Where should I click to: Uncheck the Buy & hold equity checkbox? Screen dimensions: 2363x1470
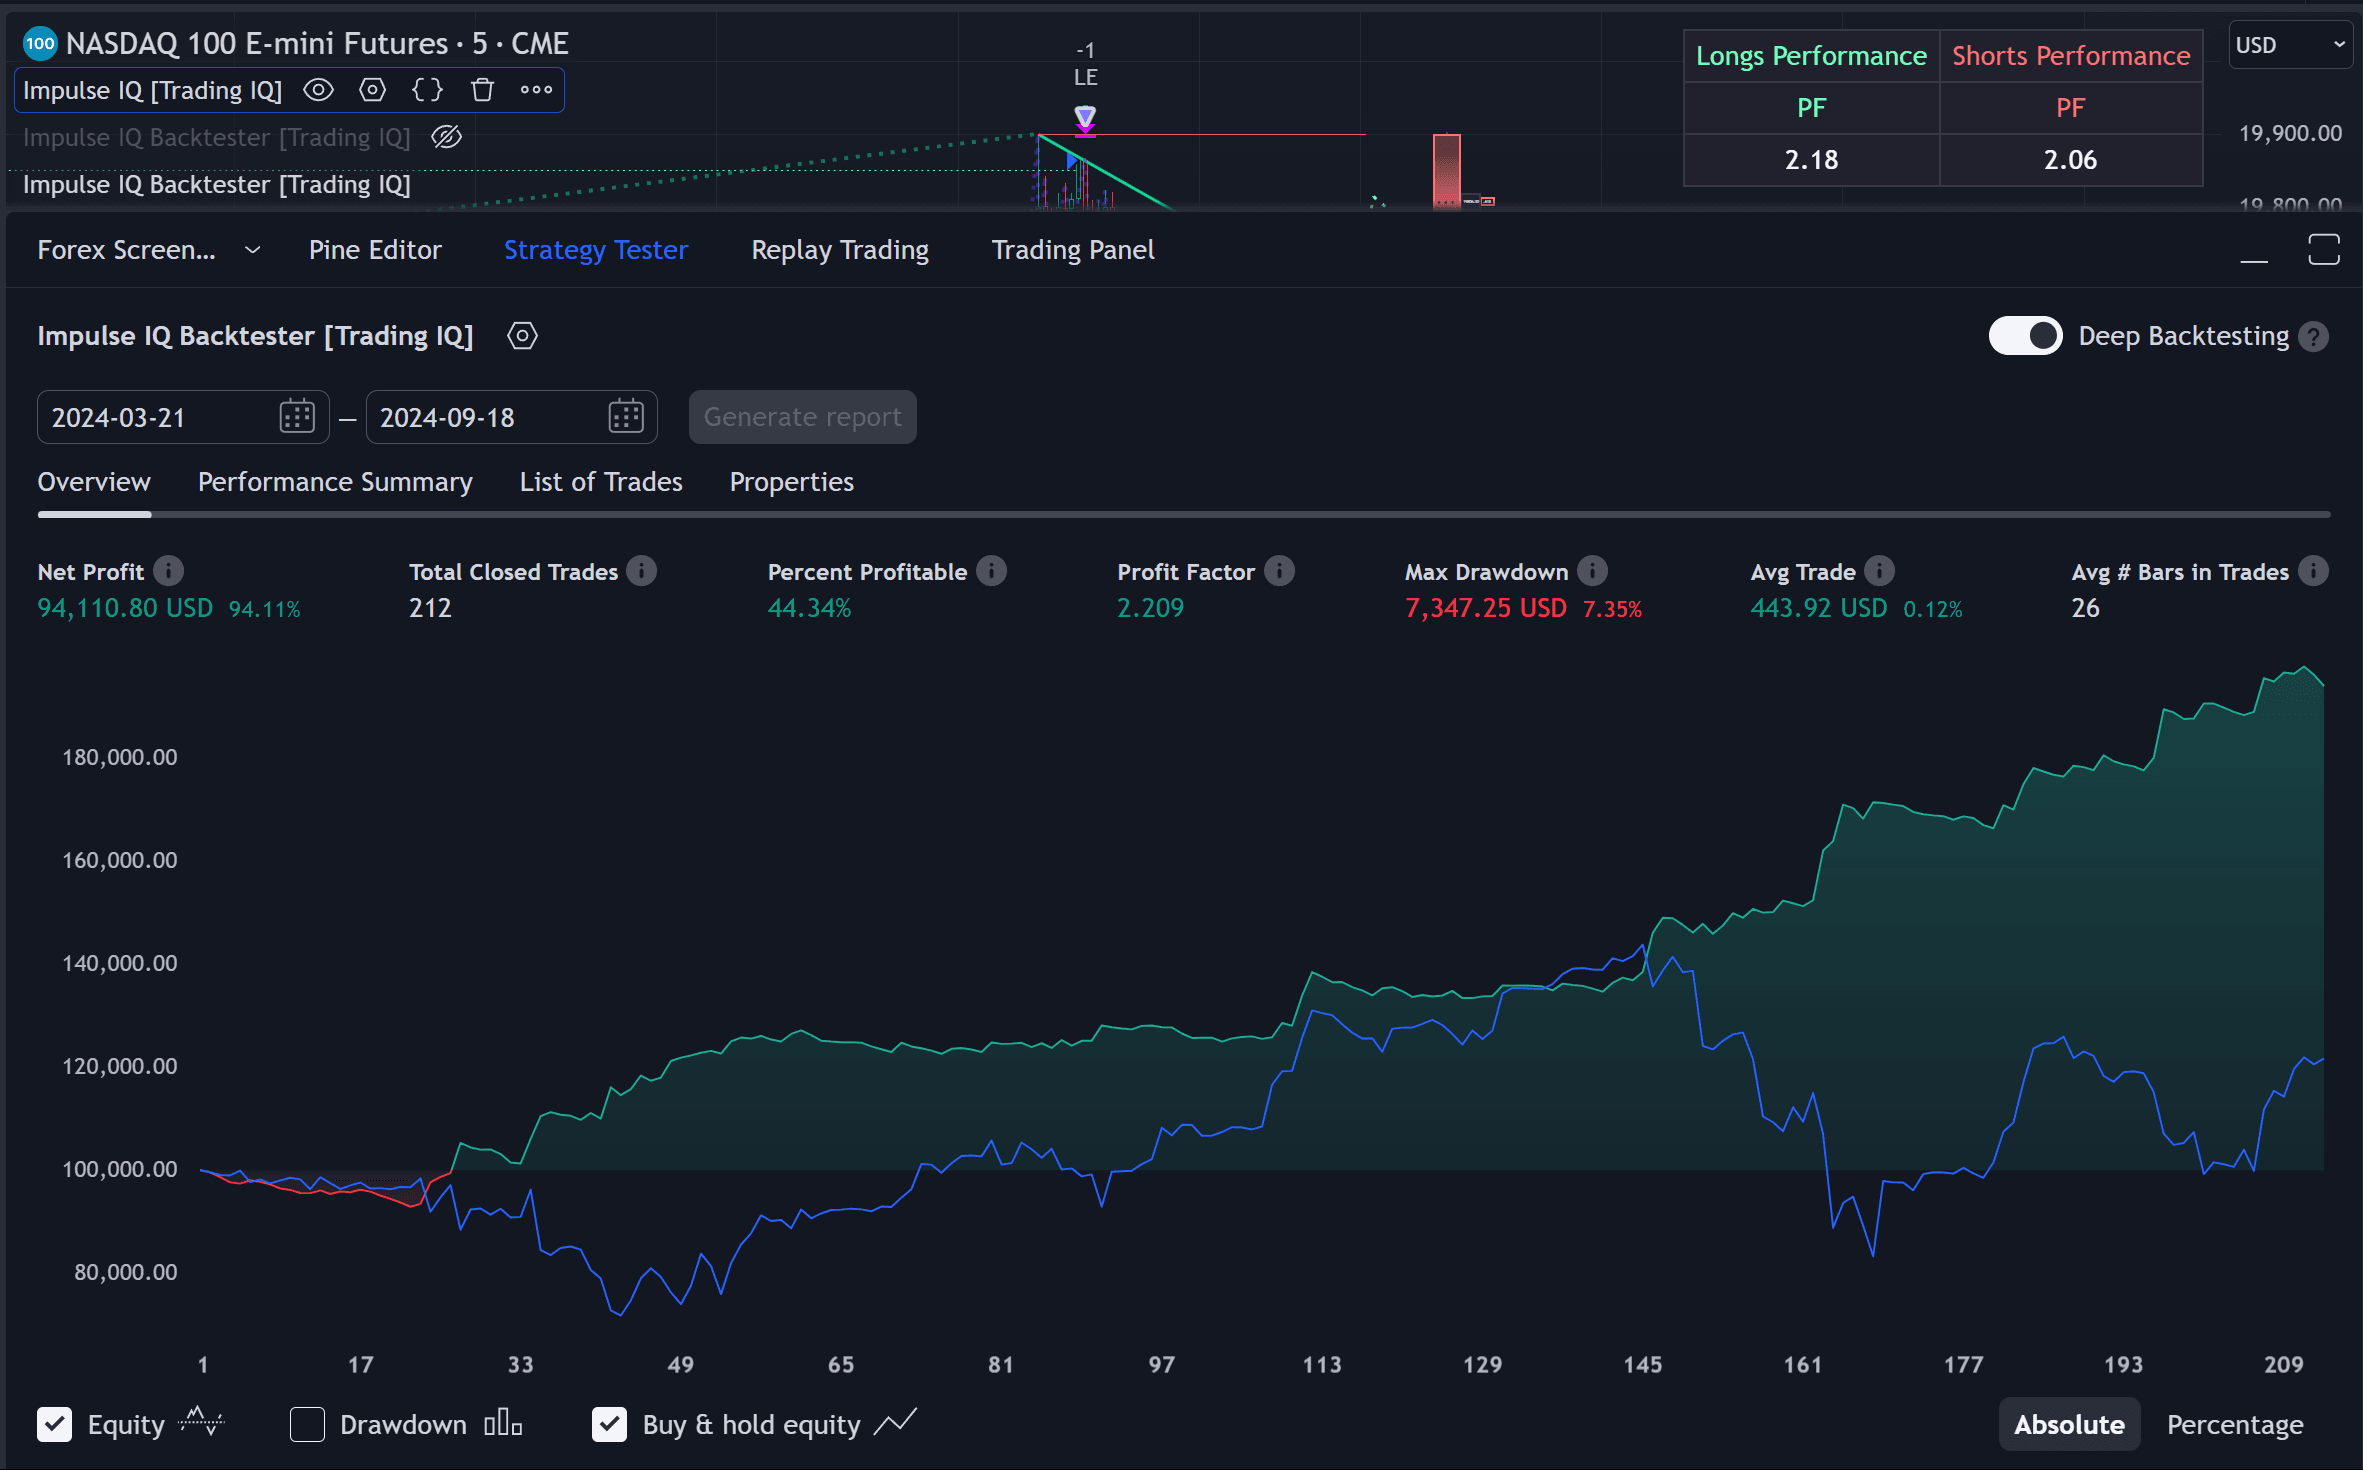tap(609, 1424)
